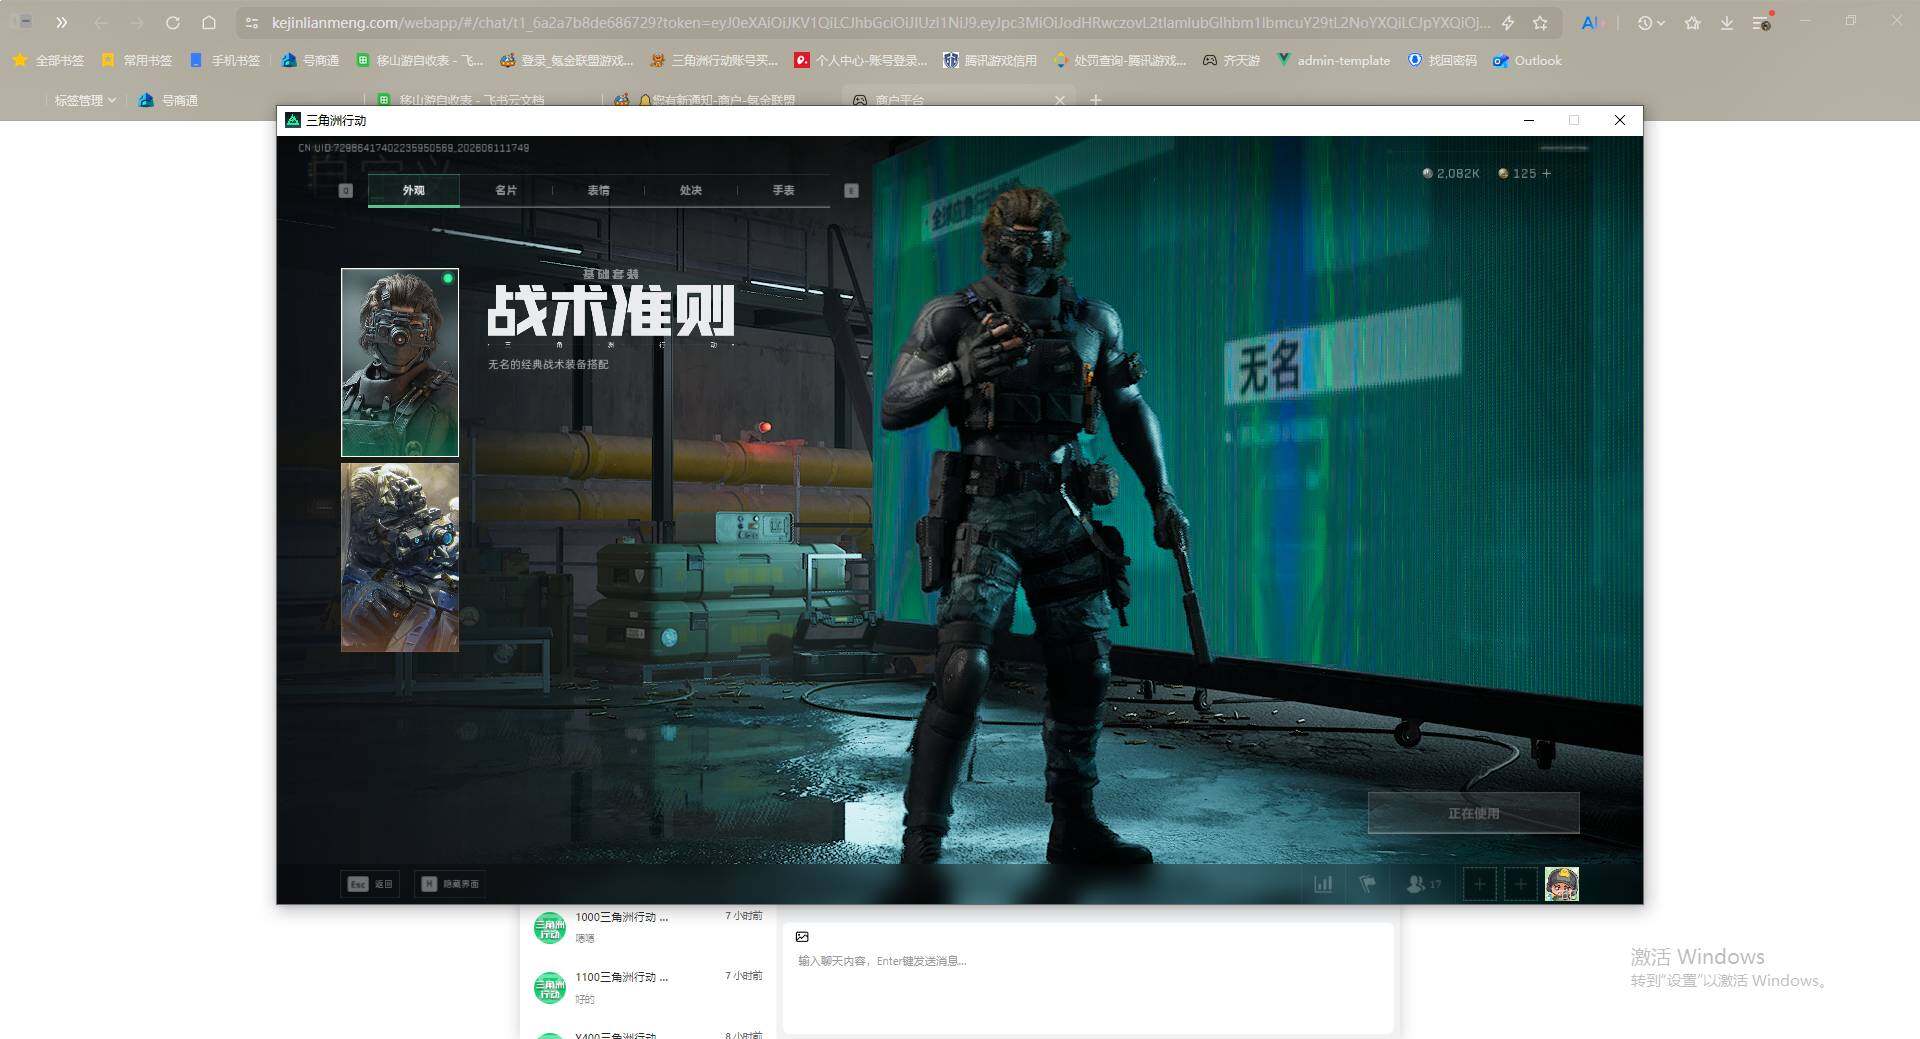Viewport: 1920px width, 1039px height.
Task: Expand the double-chevron sidebar button
Action: coord(62,22)
